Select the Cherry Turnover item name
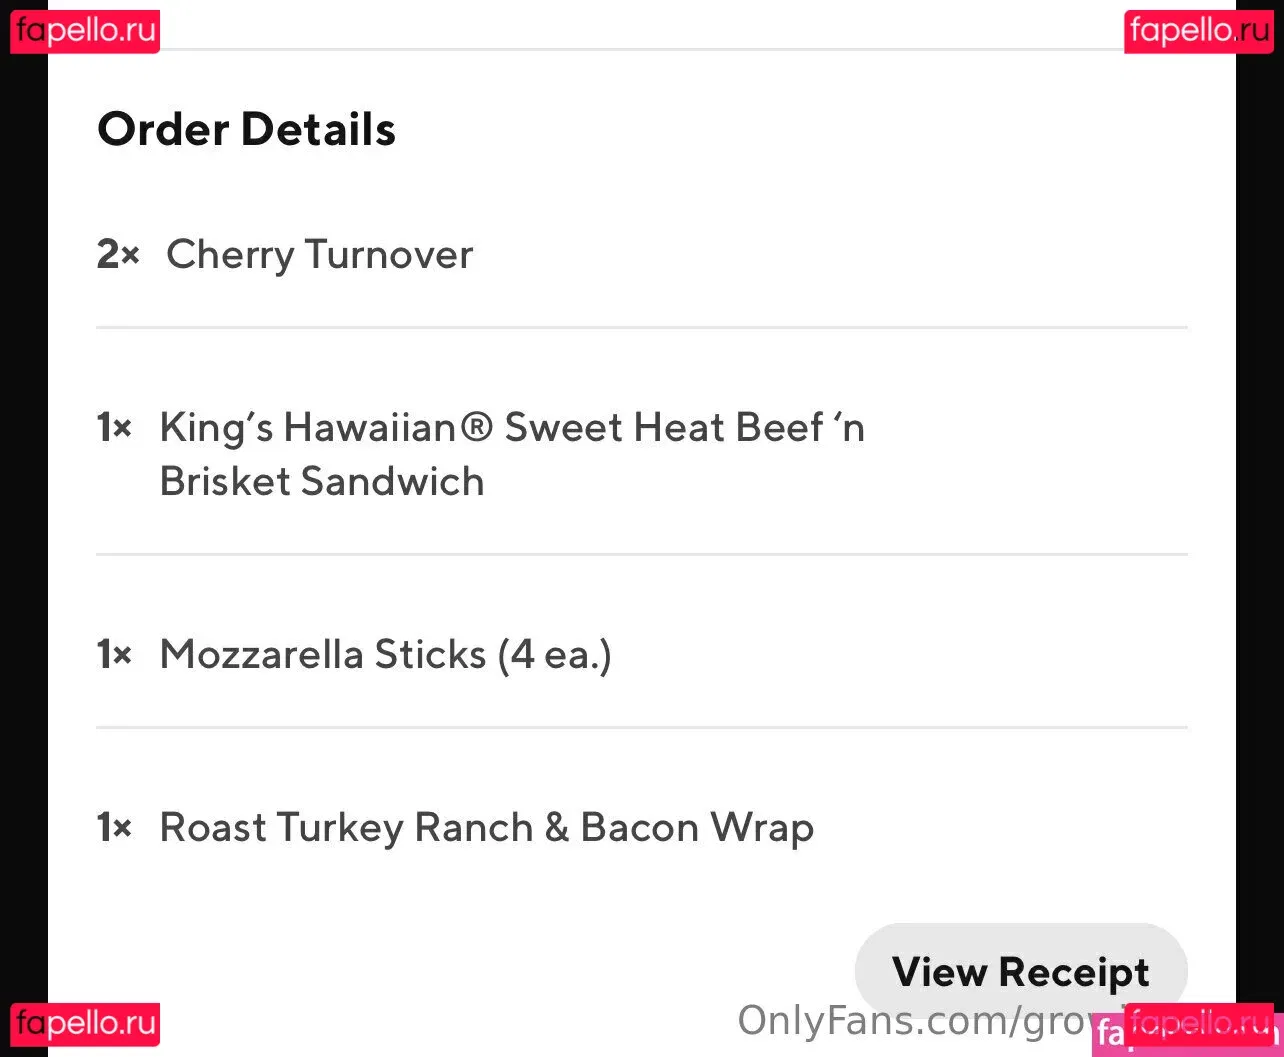 coord(319,255)
